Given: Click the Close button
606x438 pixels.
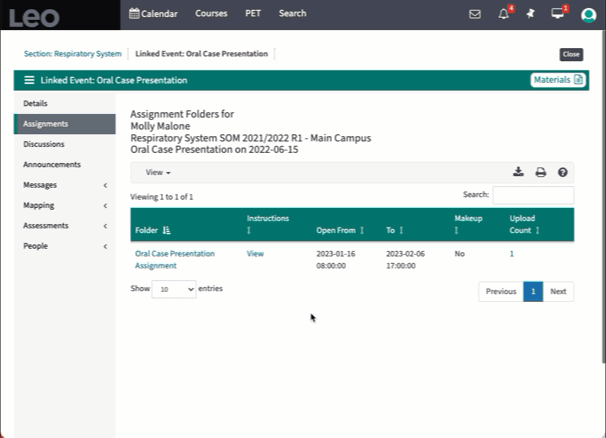Looking at the screenshot, I should click(x=571, y=54).
